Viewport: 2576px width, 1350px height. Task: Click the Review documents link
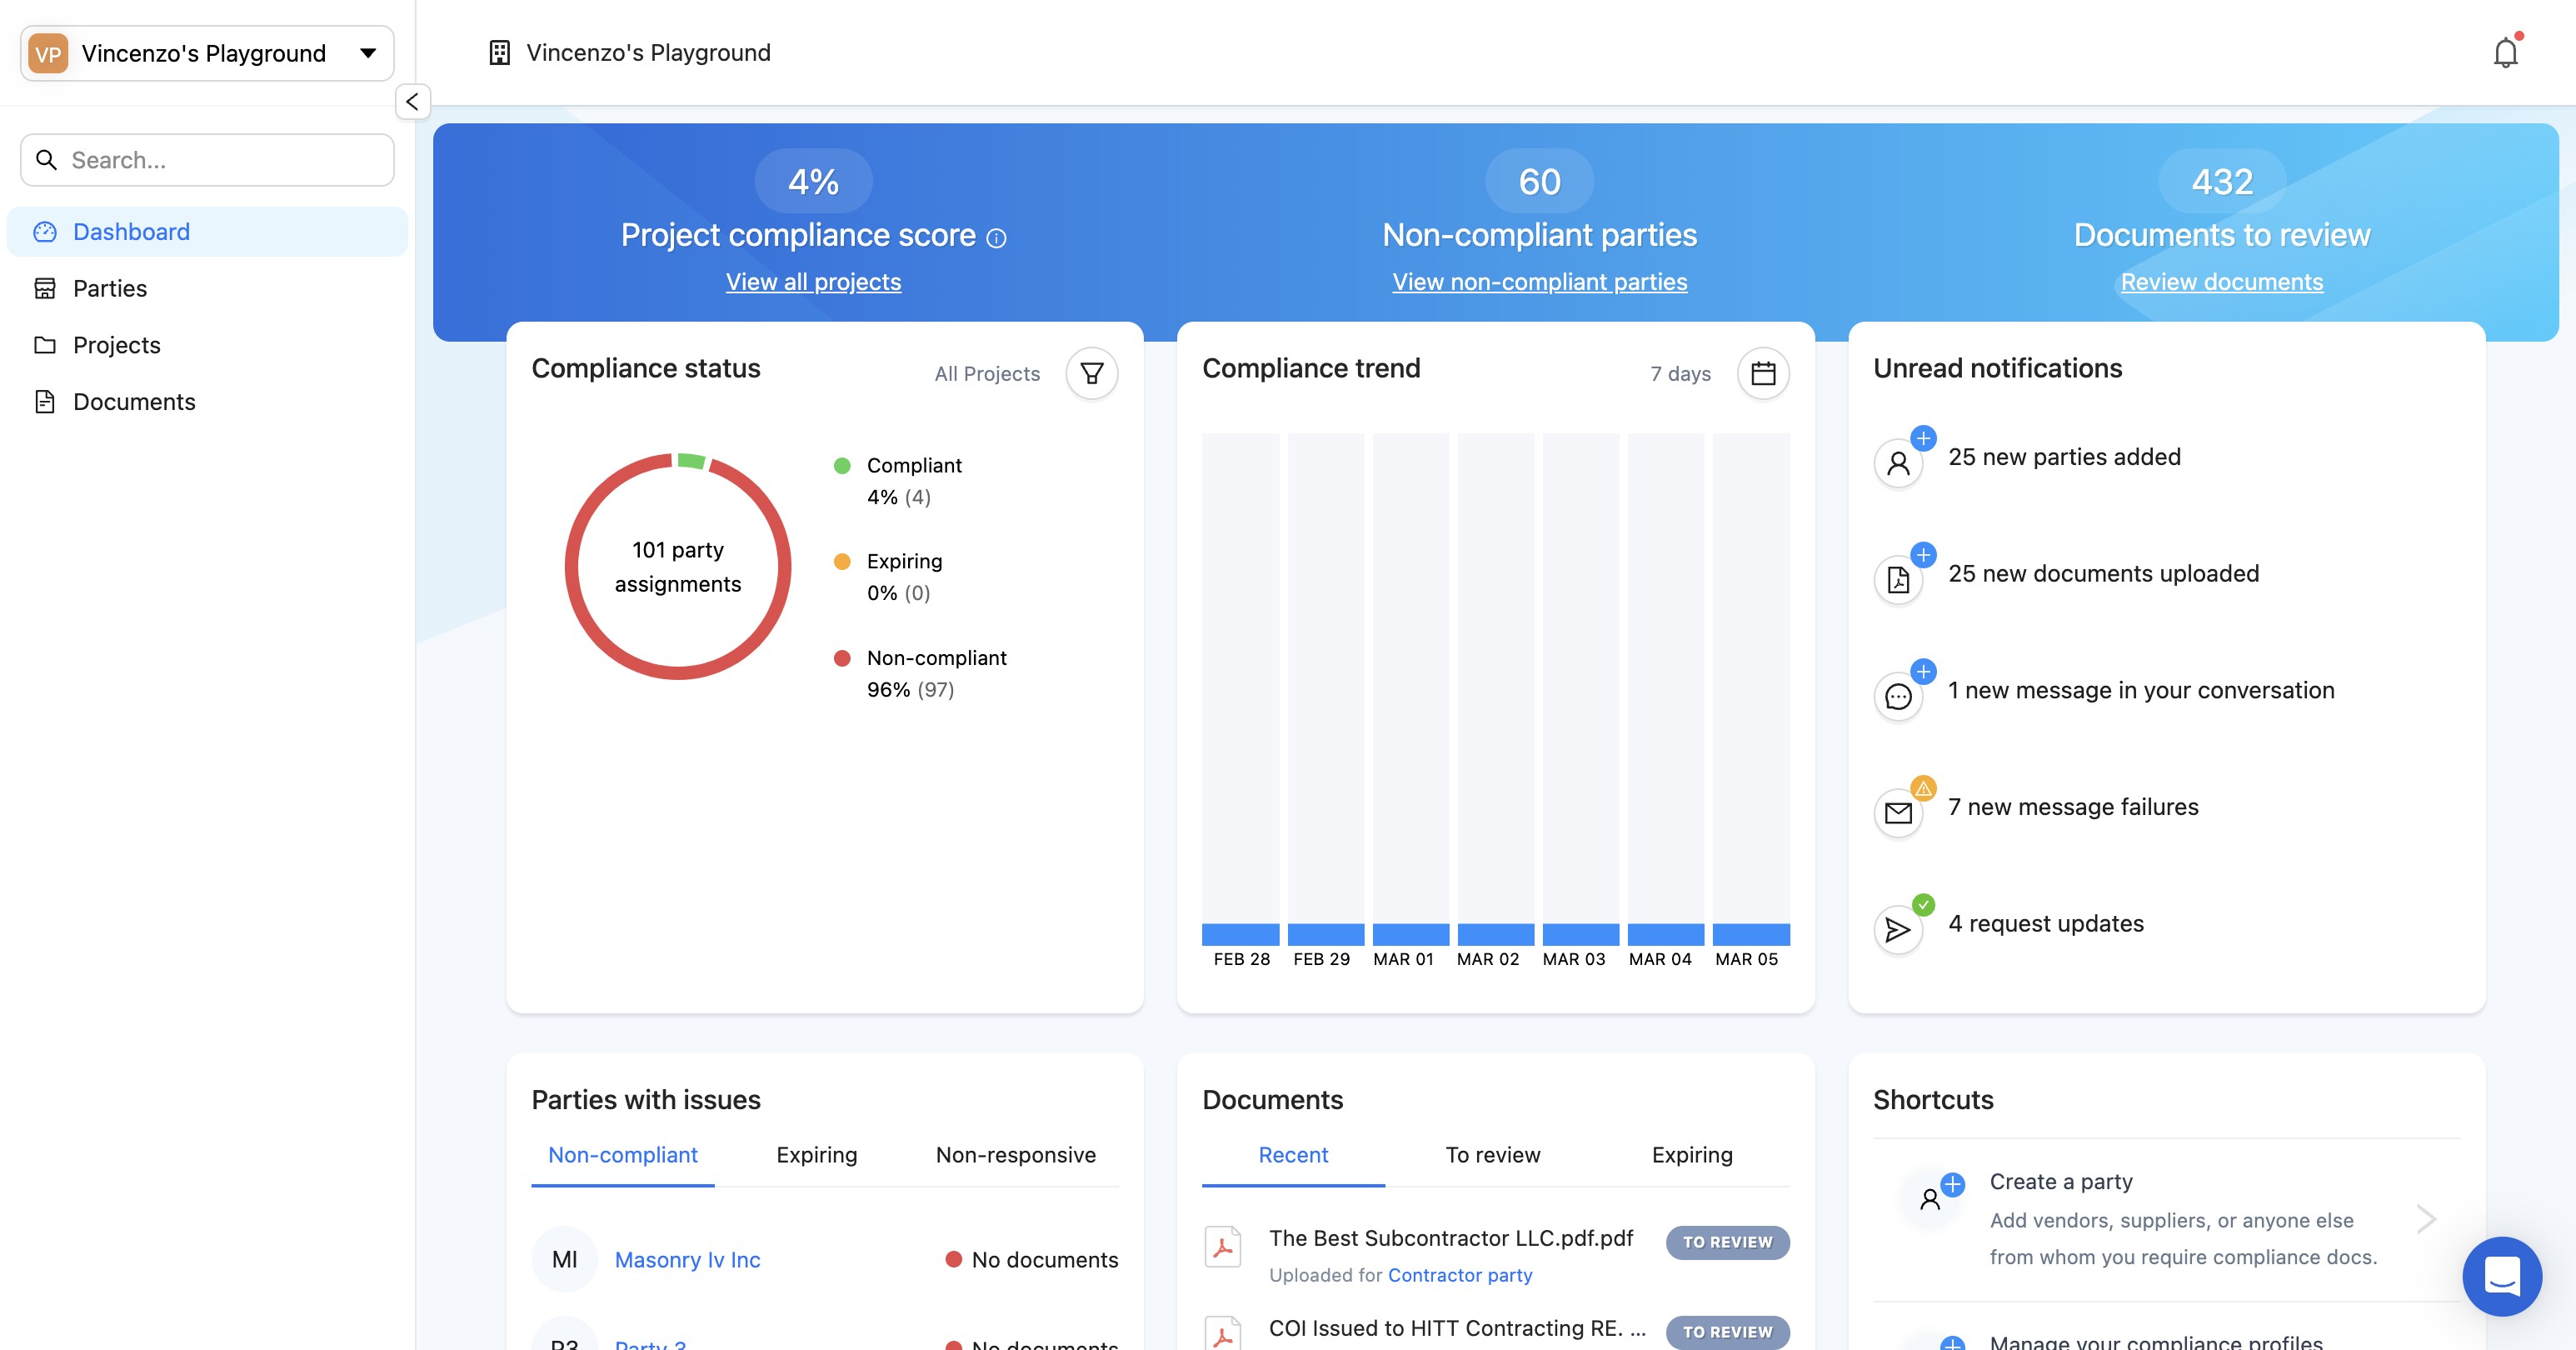[2221, 282]
